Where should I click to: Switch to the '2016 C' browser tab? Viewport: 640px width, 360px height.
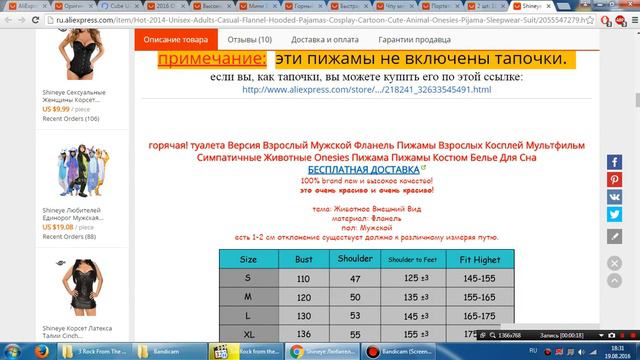tap(165, 6)
